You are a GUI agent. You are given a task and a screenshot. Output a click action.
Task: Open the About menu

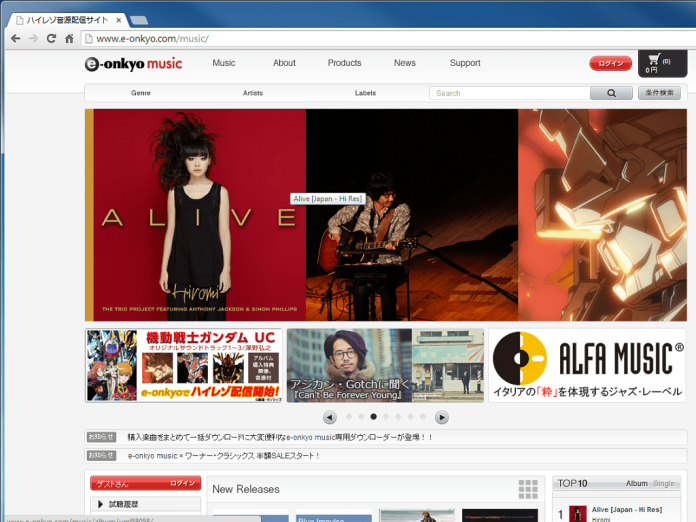[x=285, y=63]
